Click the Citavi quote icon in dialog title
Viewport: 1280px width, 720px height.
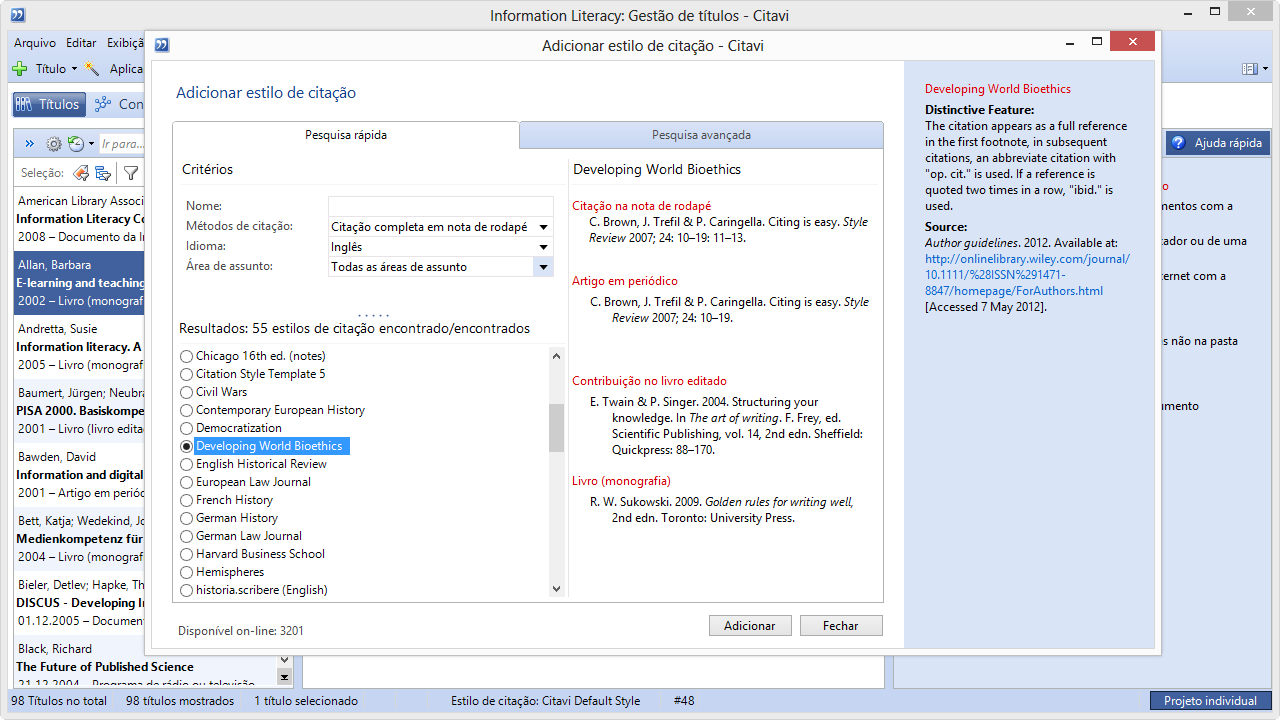click(162, 44)
